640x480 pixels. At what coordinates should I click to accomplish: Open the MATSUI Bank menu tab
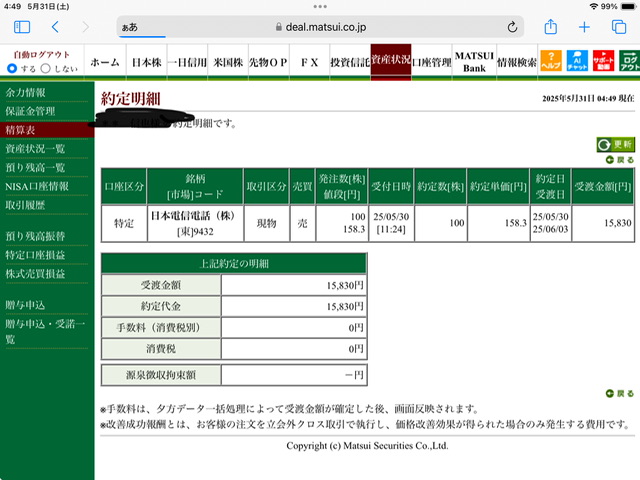(x=474, y=62)
